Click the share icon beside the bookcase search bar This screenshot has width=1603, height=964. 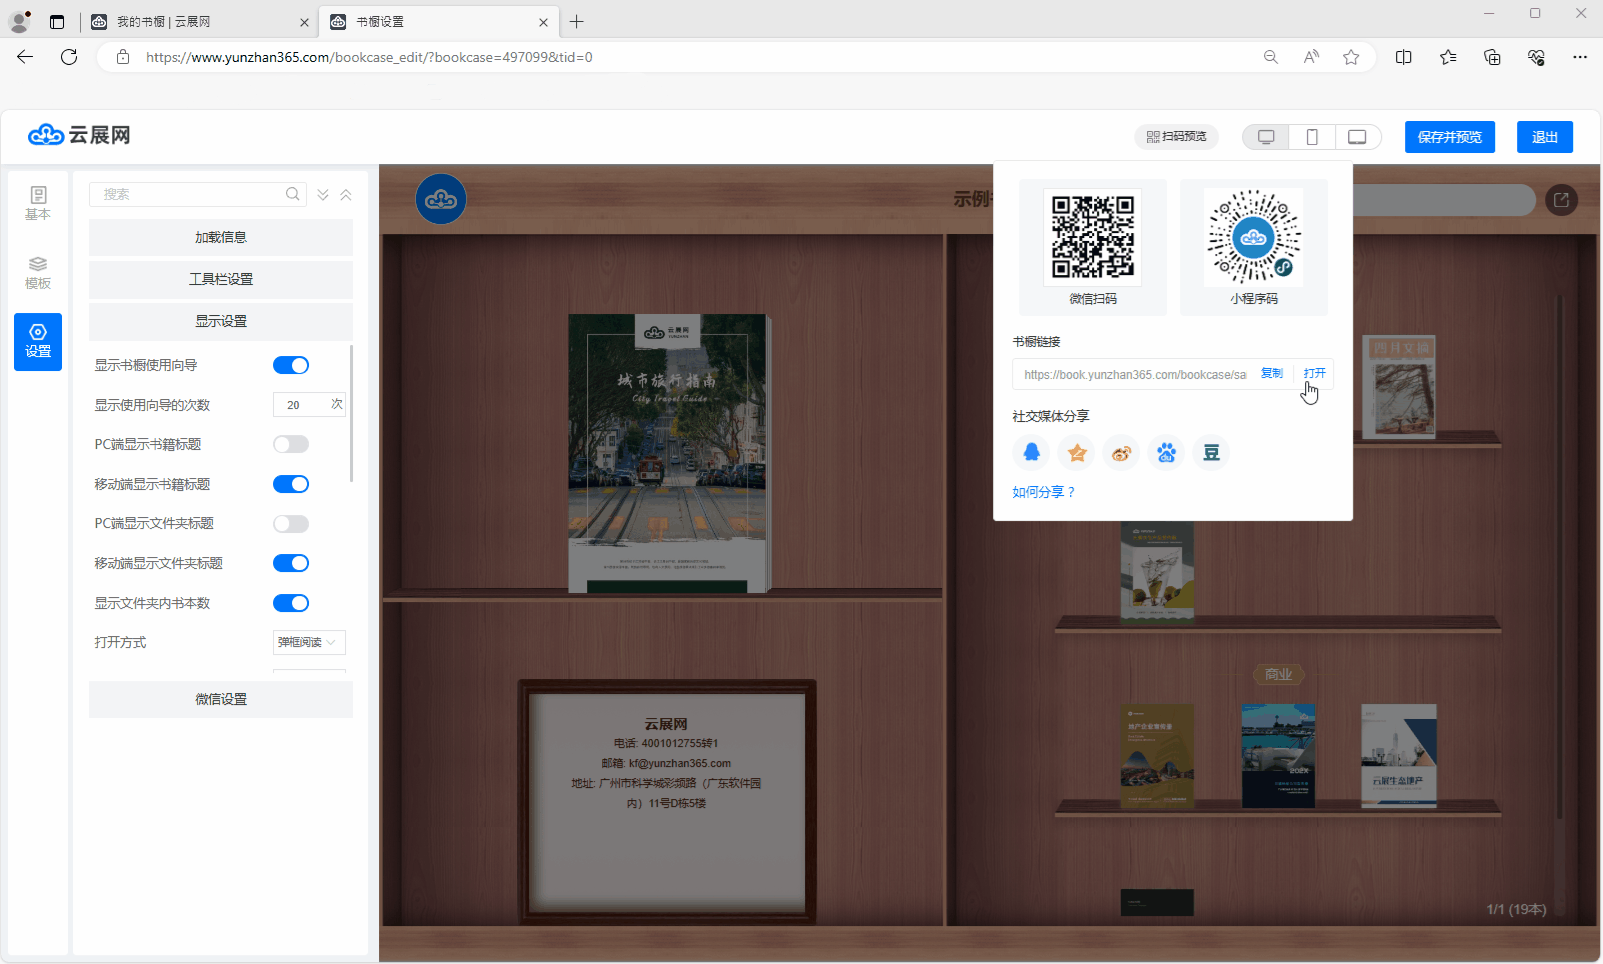(1561, 200)
